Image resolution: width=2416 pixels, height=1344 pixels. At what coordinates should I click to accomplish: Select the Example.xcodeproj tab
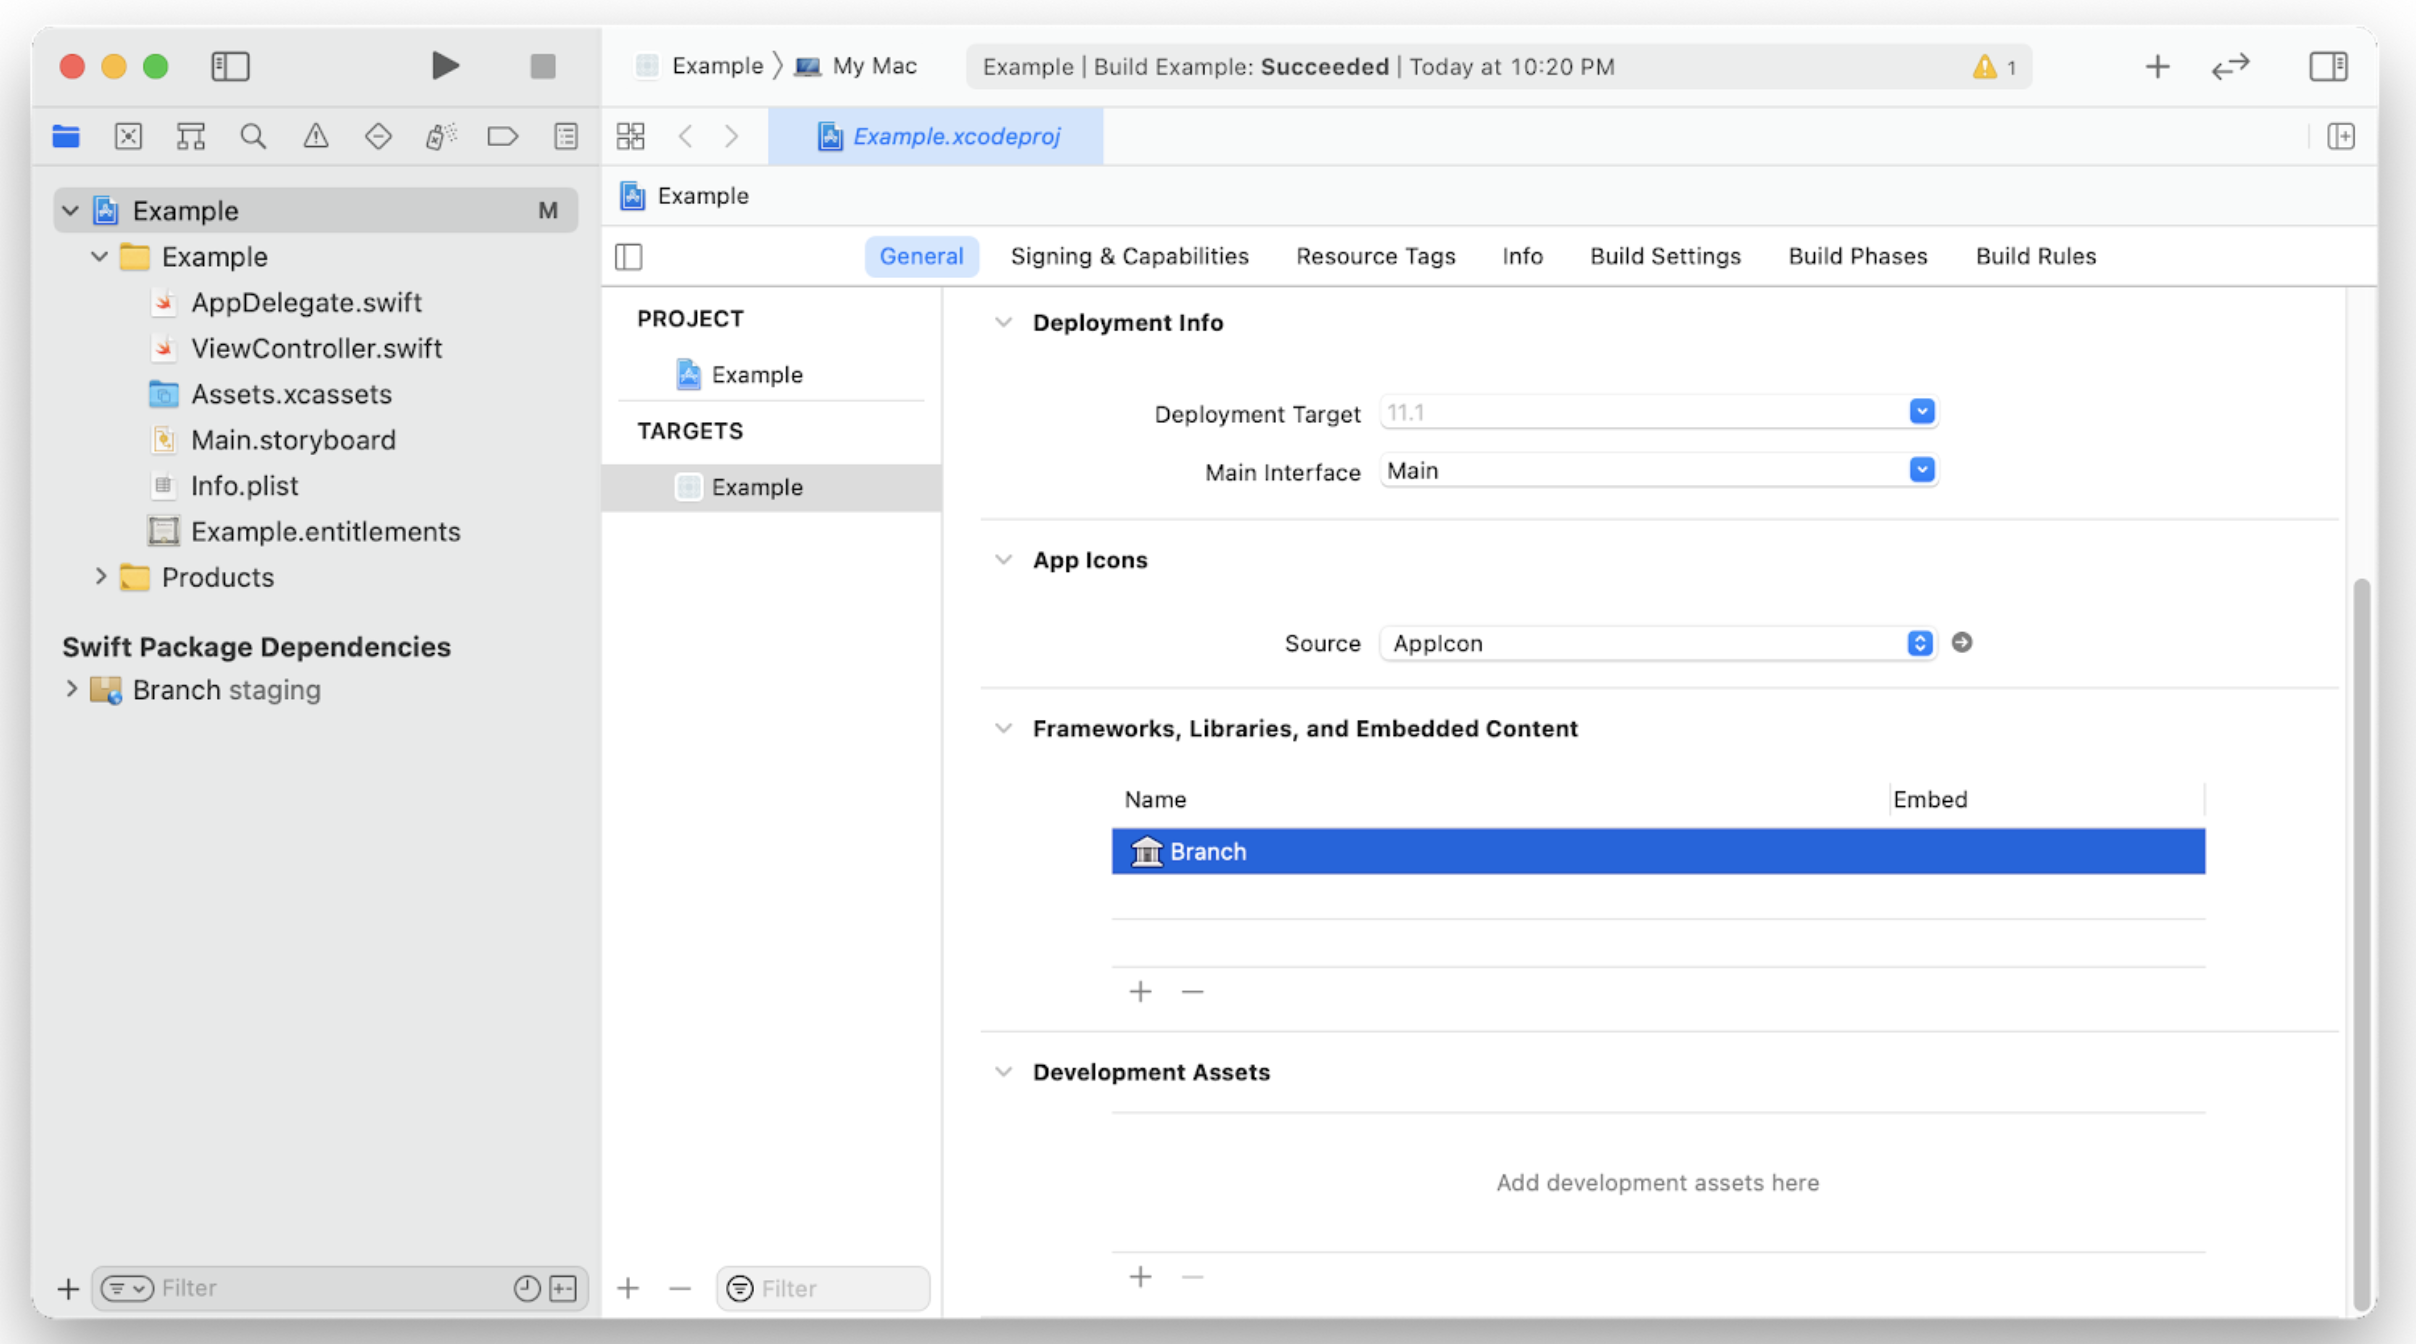pos(936,136)
